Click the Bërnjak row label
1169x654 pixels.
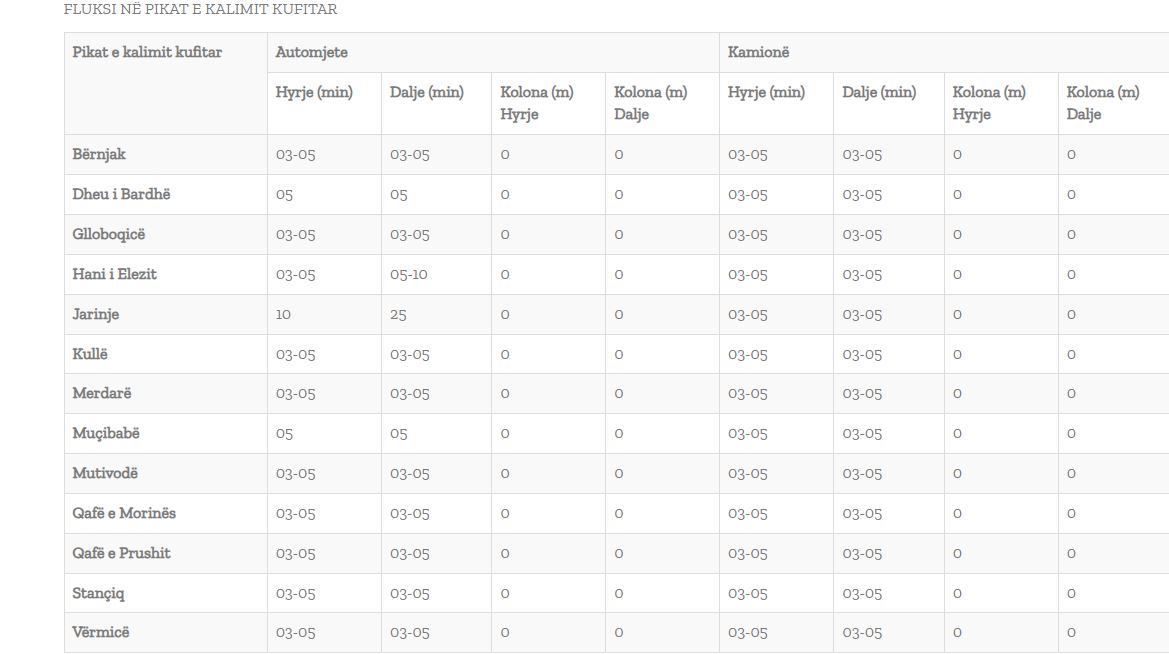[99, 154]
